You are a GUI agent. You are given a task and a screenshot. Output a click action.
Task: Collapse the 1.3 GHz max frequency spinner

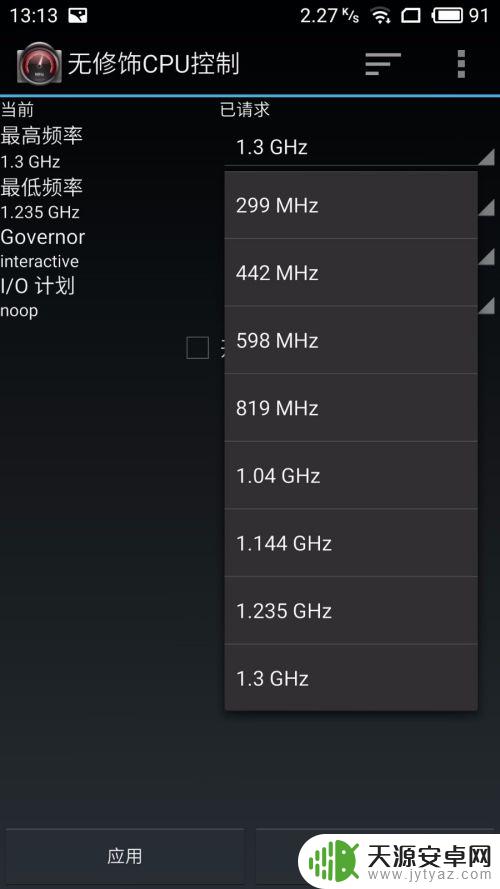click(x=359, y=147)
